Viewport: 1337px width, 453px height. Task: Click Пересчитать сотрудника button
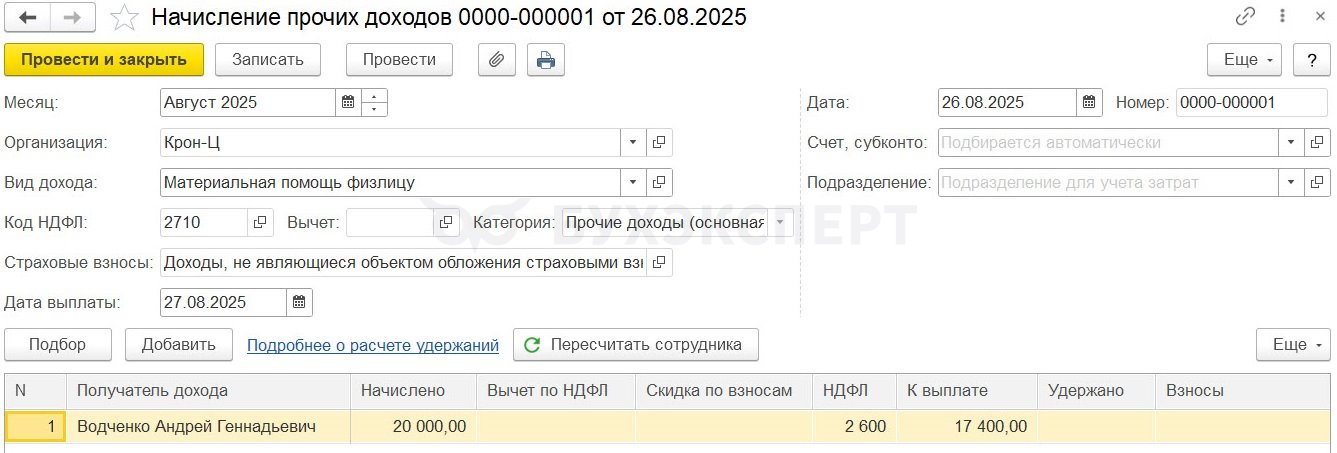tap(636, 345)
